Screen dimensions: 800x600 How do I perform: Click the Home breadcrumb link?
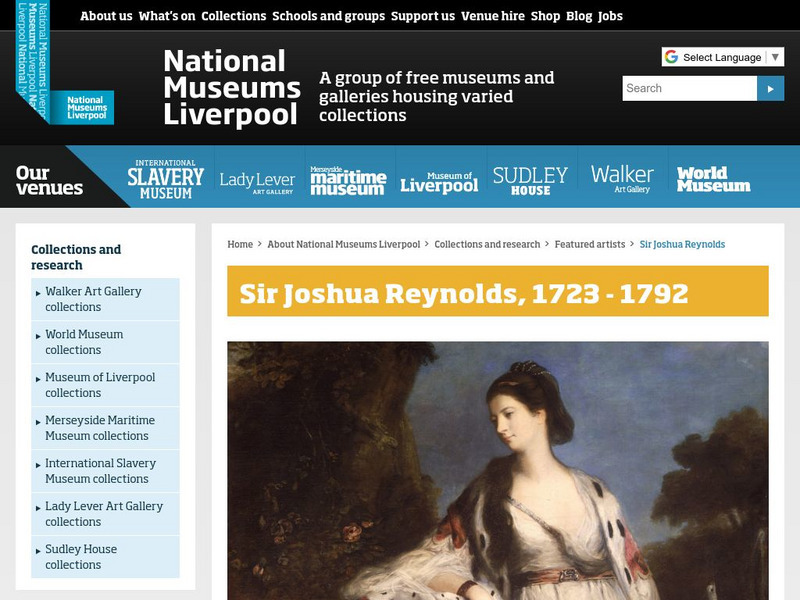click(x=237, y=242)
